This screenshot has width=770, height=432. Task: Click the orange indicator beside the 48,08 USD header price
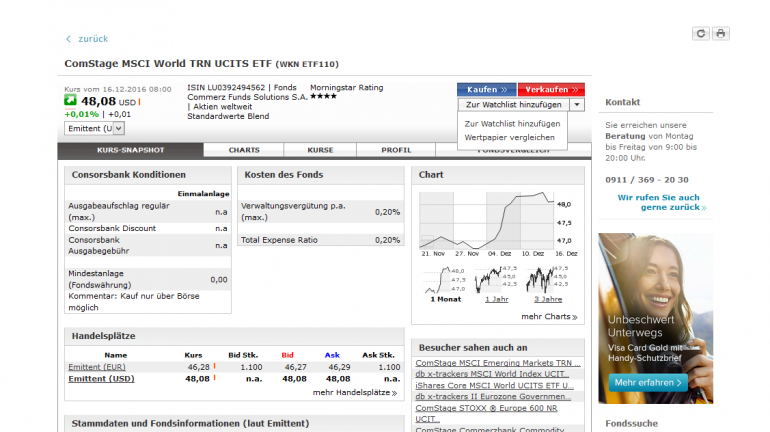pos(139,102)
